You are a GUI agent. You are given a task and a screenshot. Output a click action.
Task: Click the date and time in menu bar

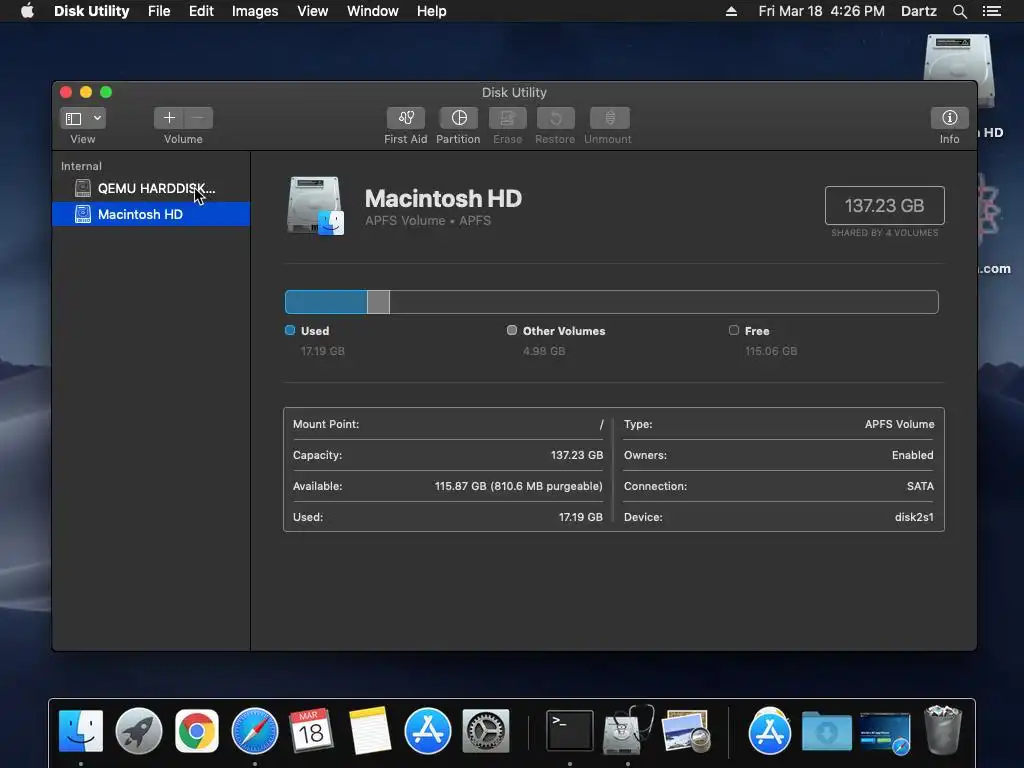coord(822,11)
